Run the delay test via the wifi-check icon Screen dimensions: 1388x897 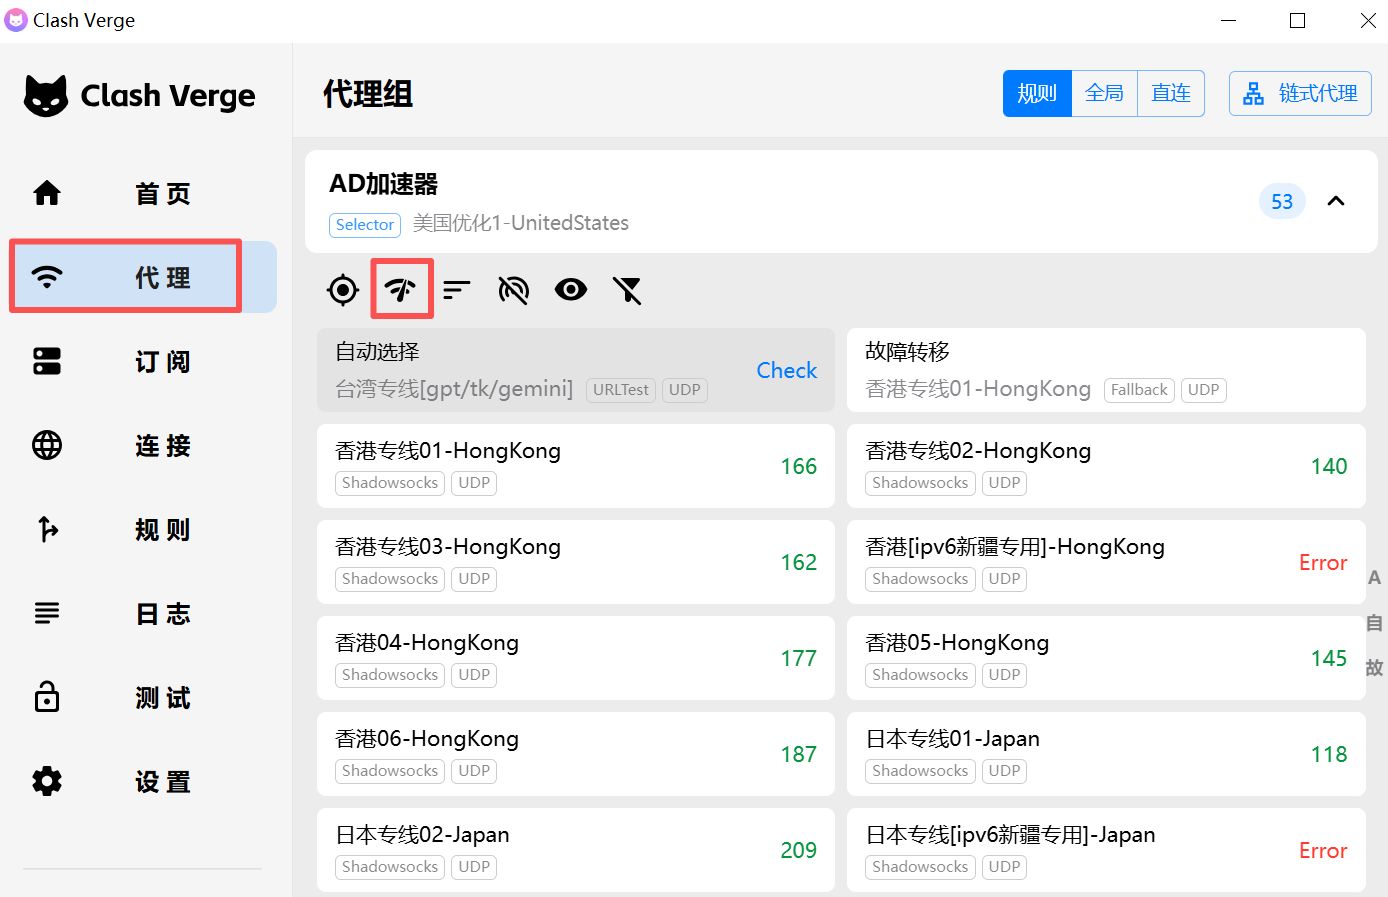pos(401,290)
